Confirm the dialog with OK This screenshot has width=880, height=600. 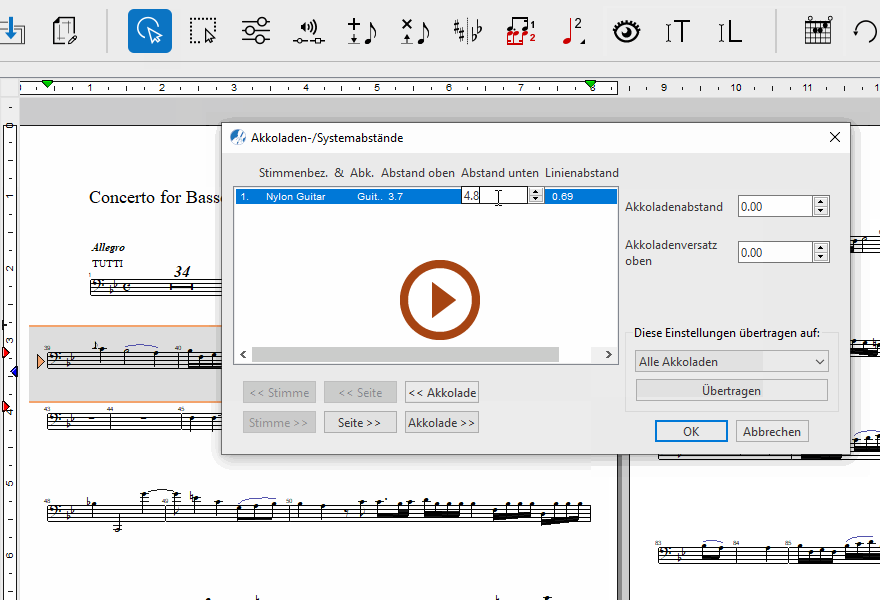pos(691,432)
